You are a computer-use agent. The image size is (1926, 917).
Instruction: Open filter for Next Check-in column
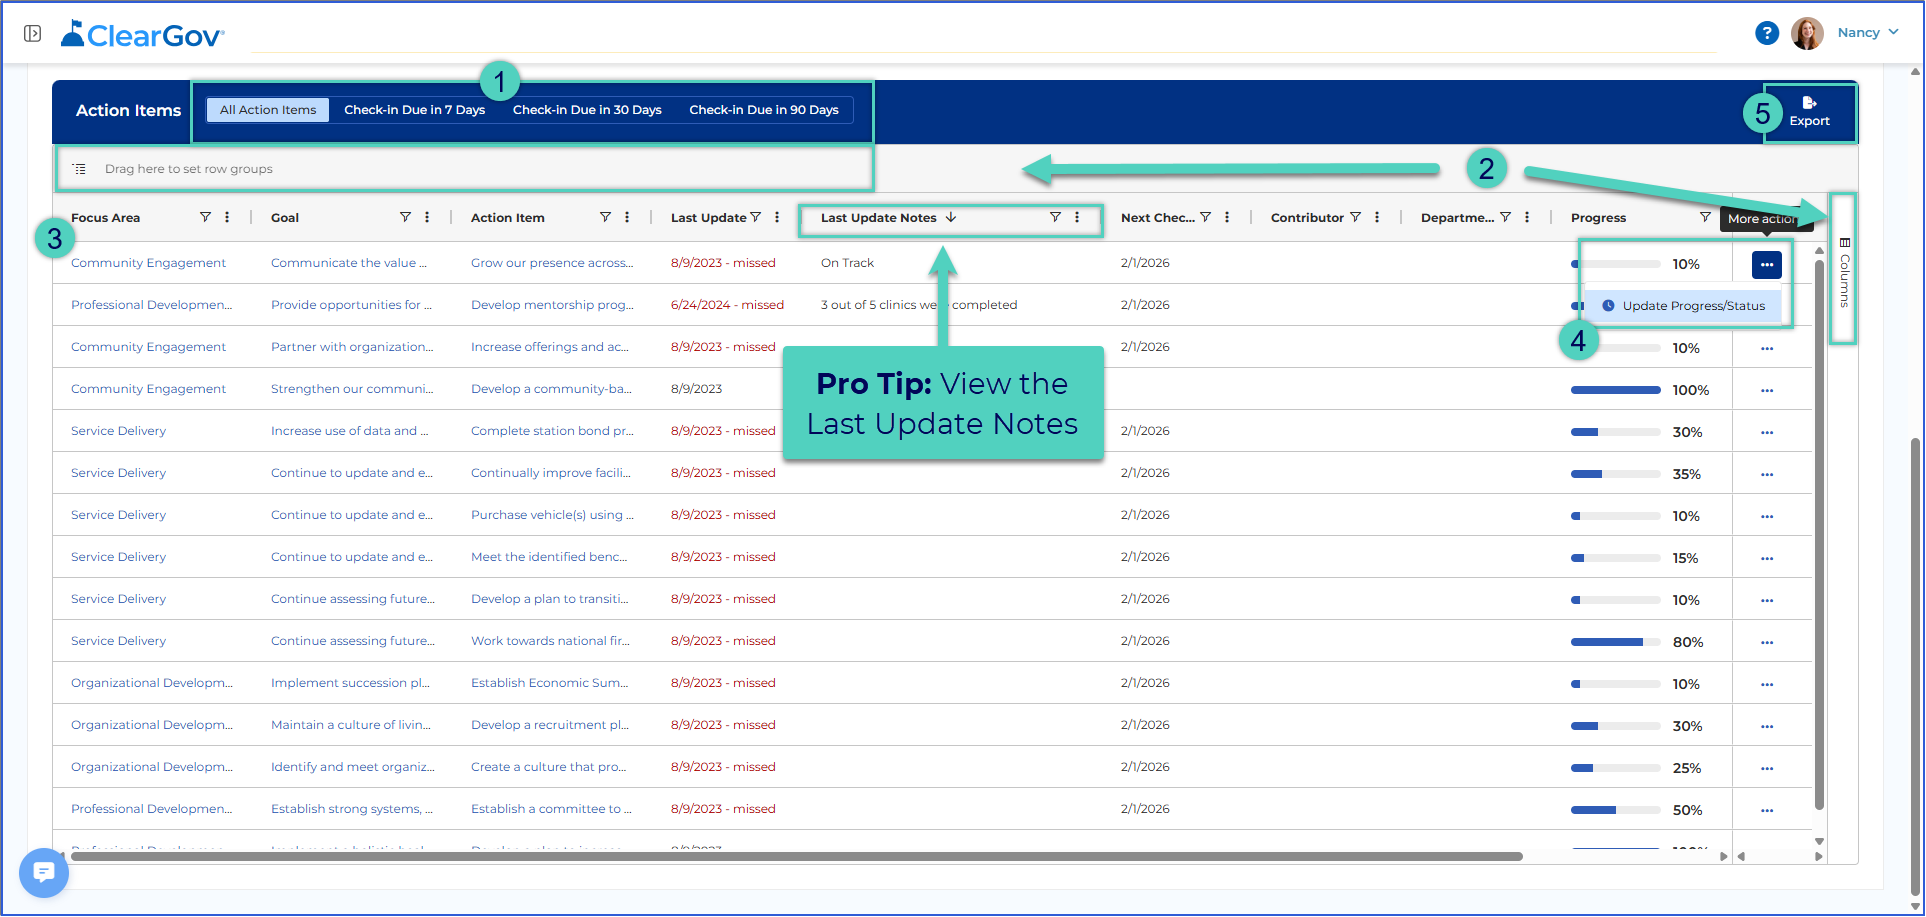point(1205,217)
